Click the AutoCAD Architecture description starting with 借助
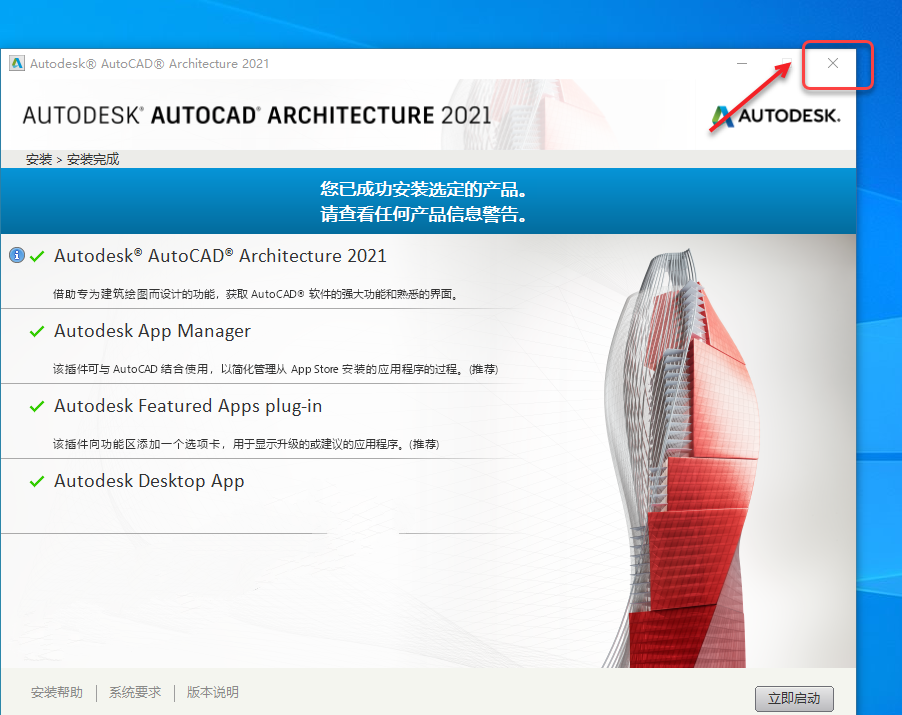The height and width of the screenshot is (715, 902). pyautogui.click(x=255, y=294)
